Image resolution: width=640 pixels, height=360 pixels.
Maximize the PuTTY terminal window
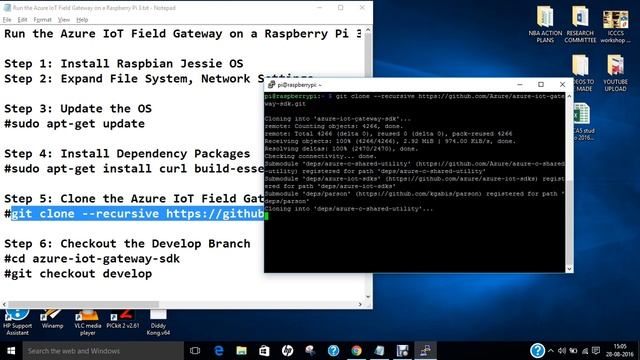tap(541, 84)
